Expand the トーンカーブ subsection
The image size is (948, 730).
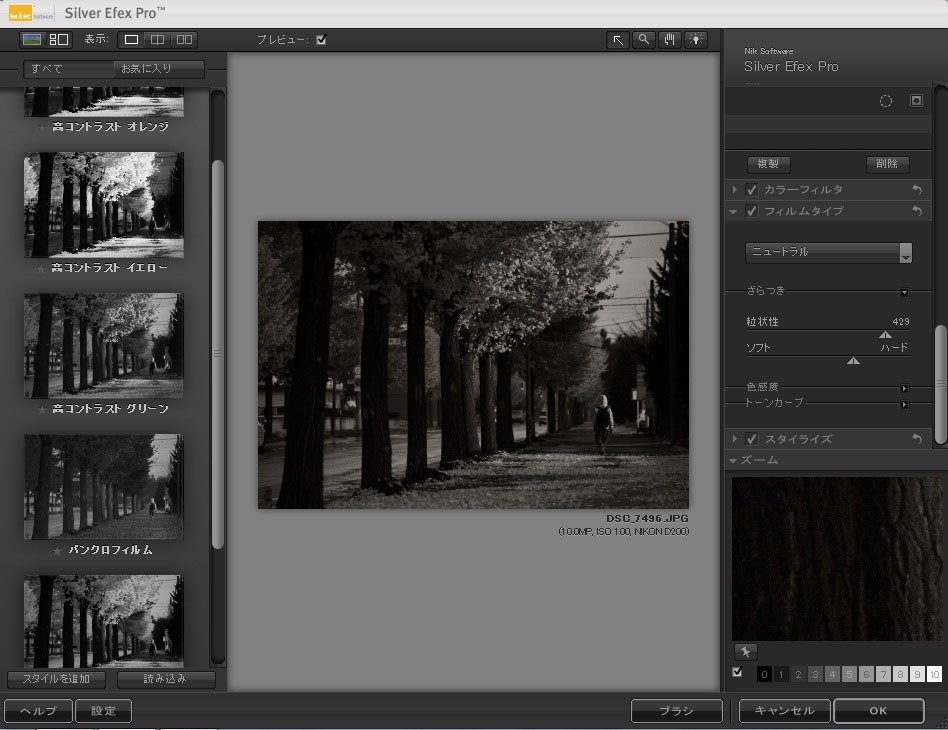coord(904,405)
